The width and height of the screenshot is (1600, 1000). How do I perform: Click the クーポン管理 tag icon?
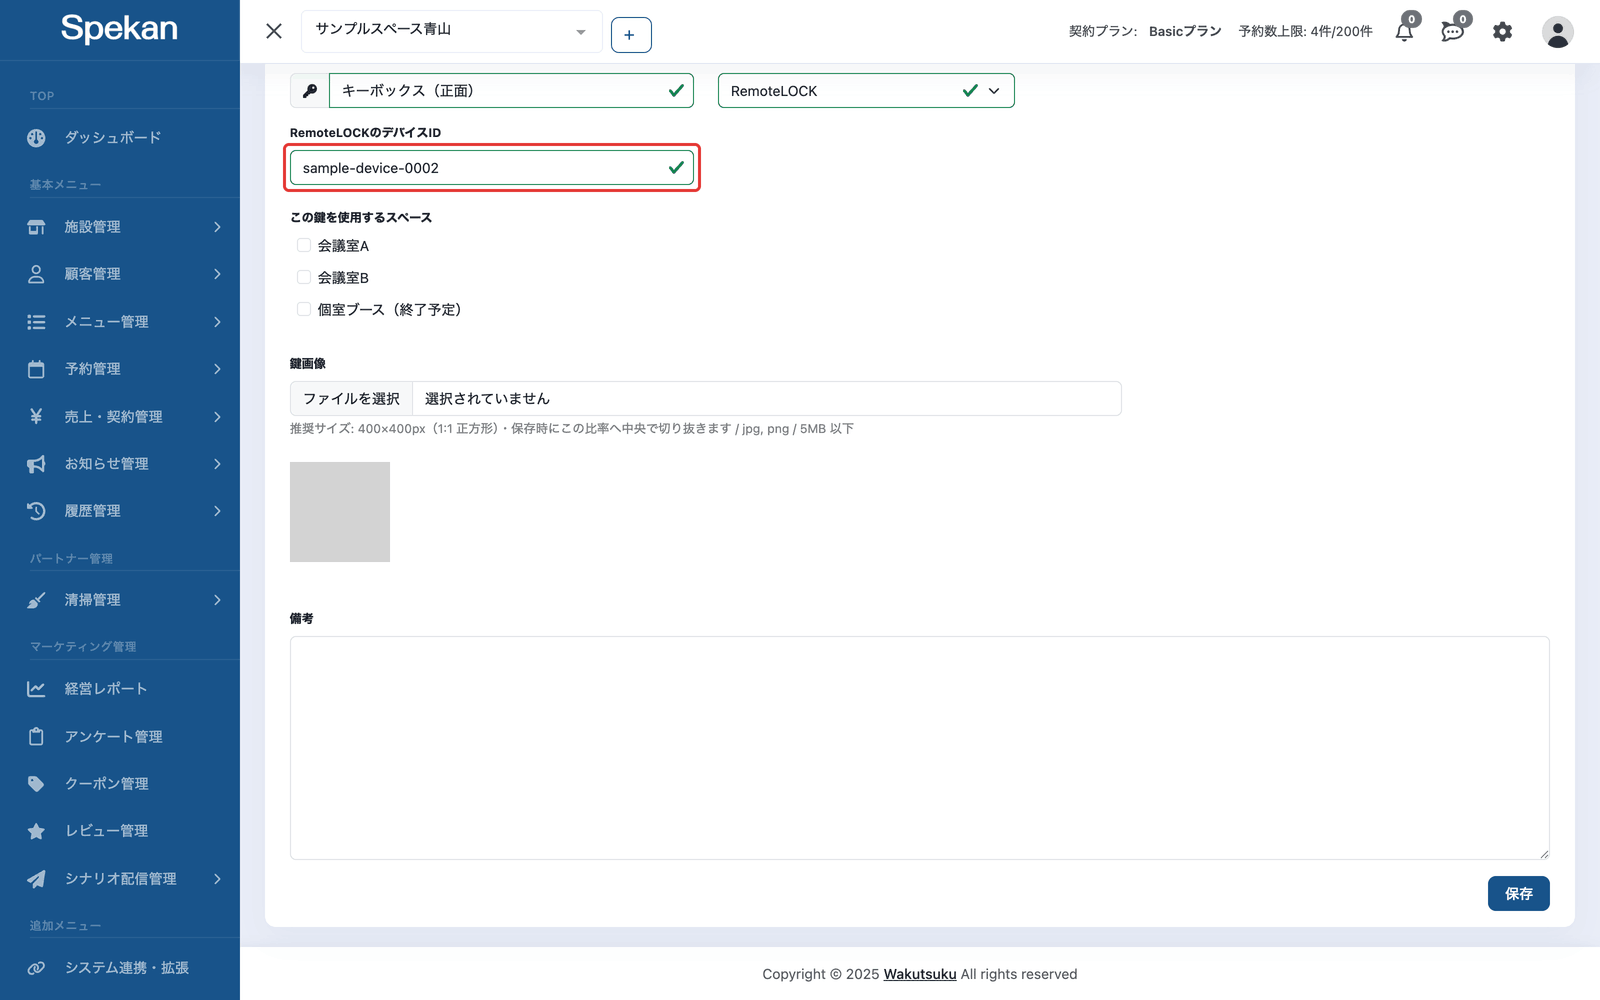36,784
